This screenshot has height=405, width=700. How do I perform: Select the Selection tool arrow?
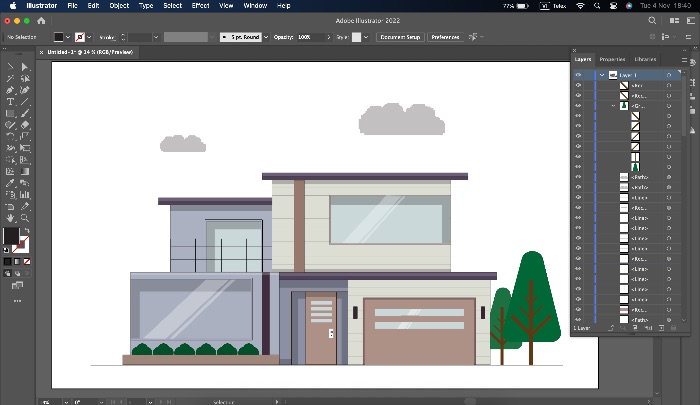pyautogui.click(x=10, y=67)
